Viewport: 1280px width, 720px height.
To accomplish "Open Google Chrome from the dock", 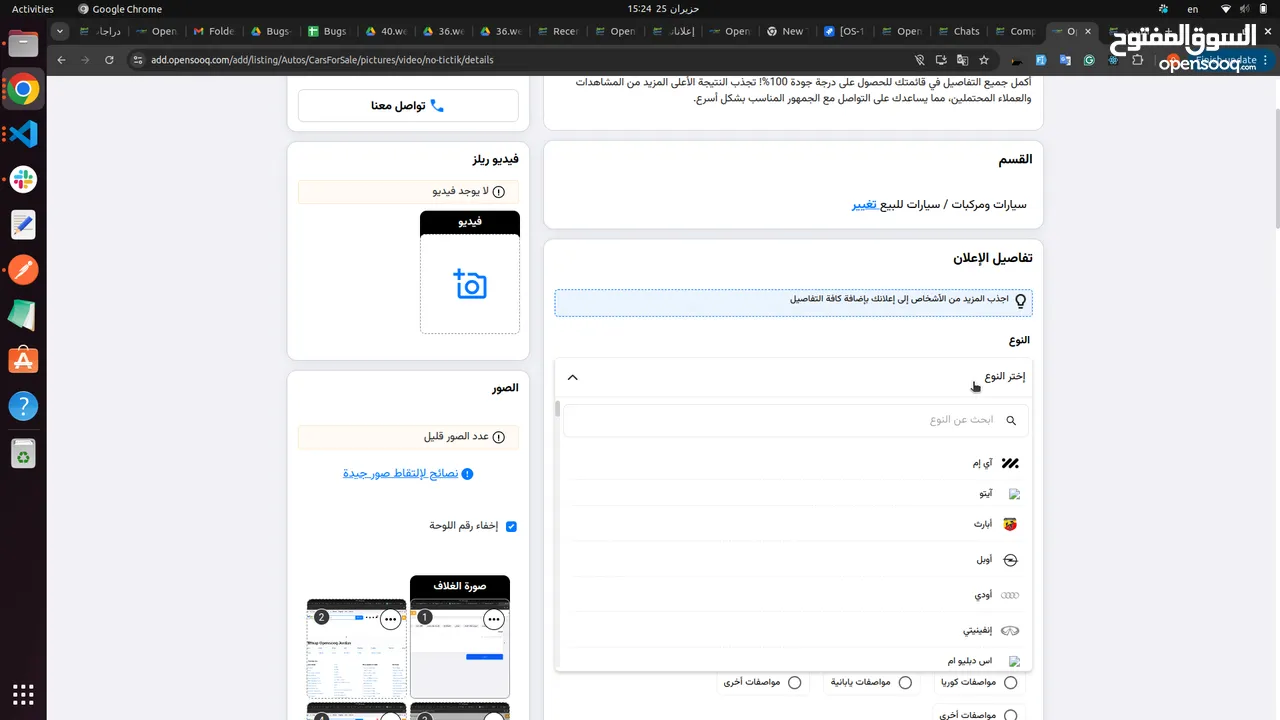I will [23, 90].
